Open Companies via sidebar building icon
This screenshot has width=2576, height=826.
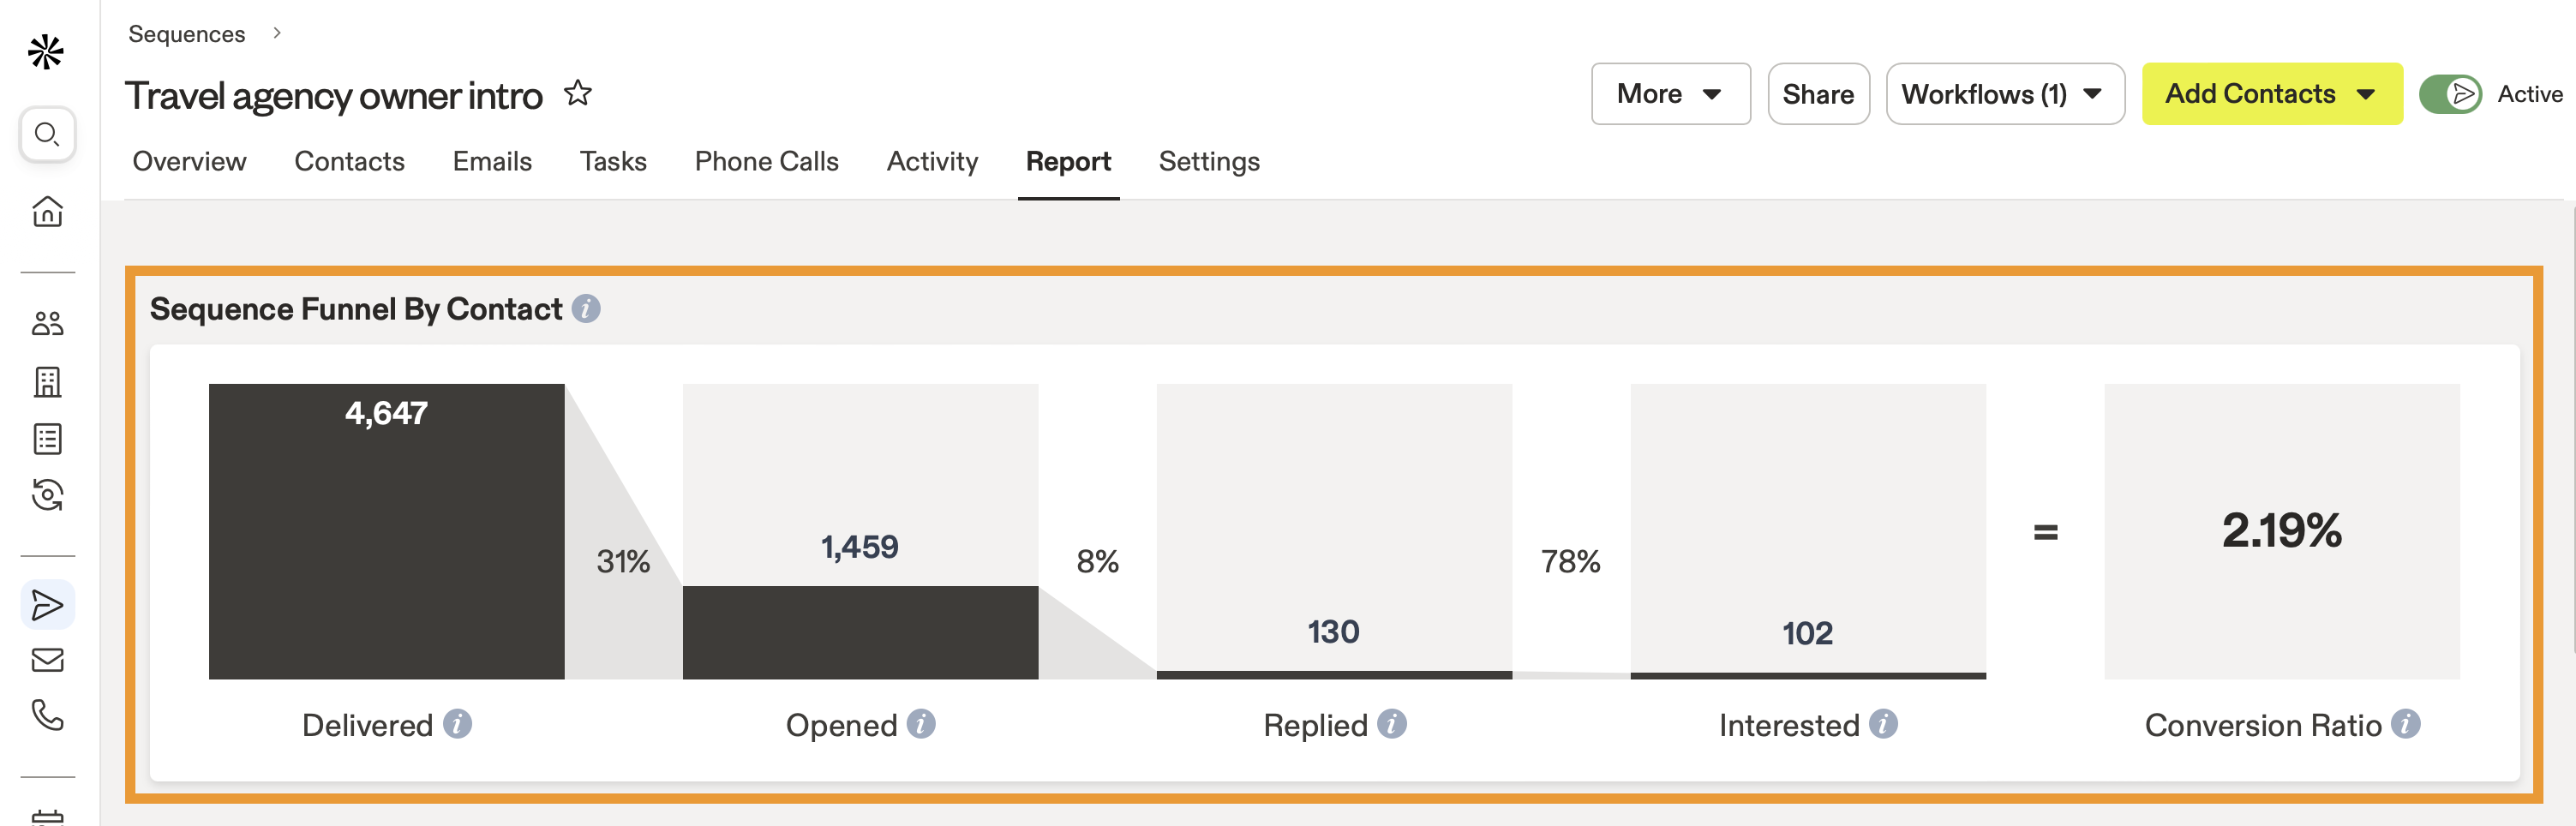tap(47, 381)
